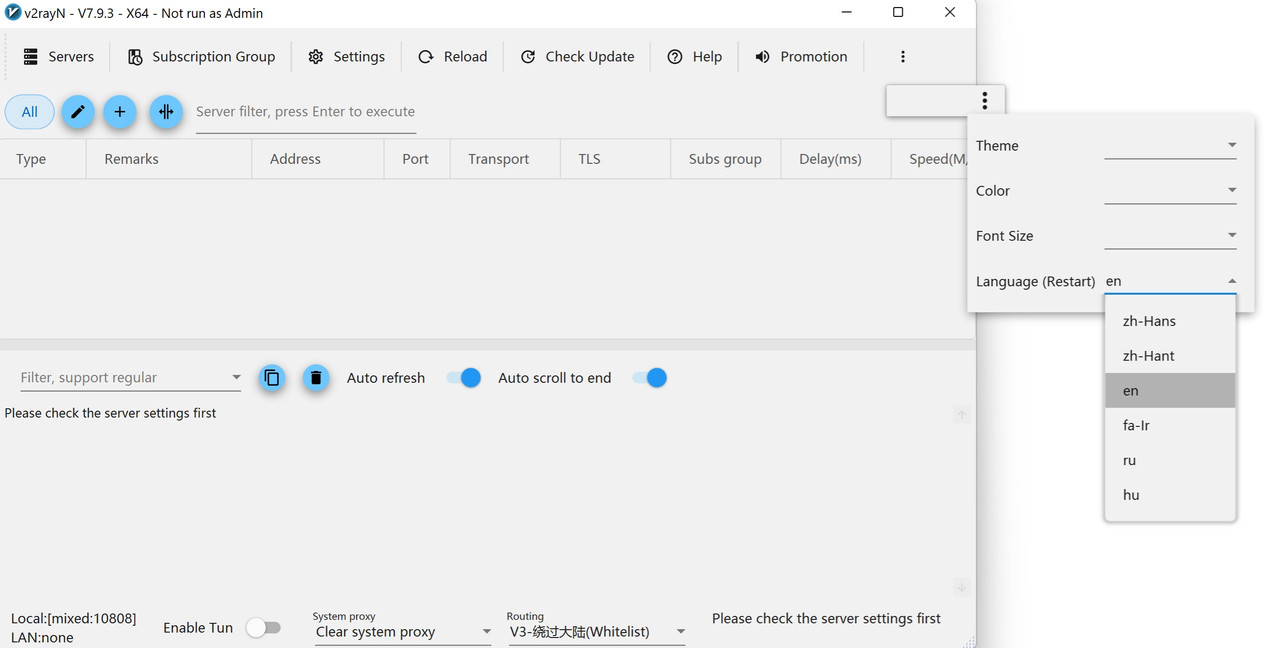Sort by the Delay(ms) column header

pos(835,159)
